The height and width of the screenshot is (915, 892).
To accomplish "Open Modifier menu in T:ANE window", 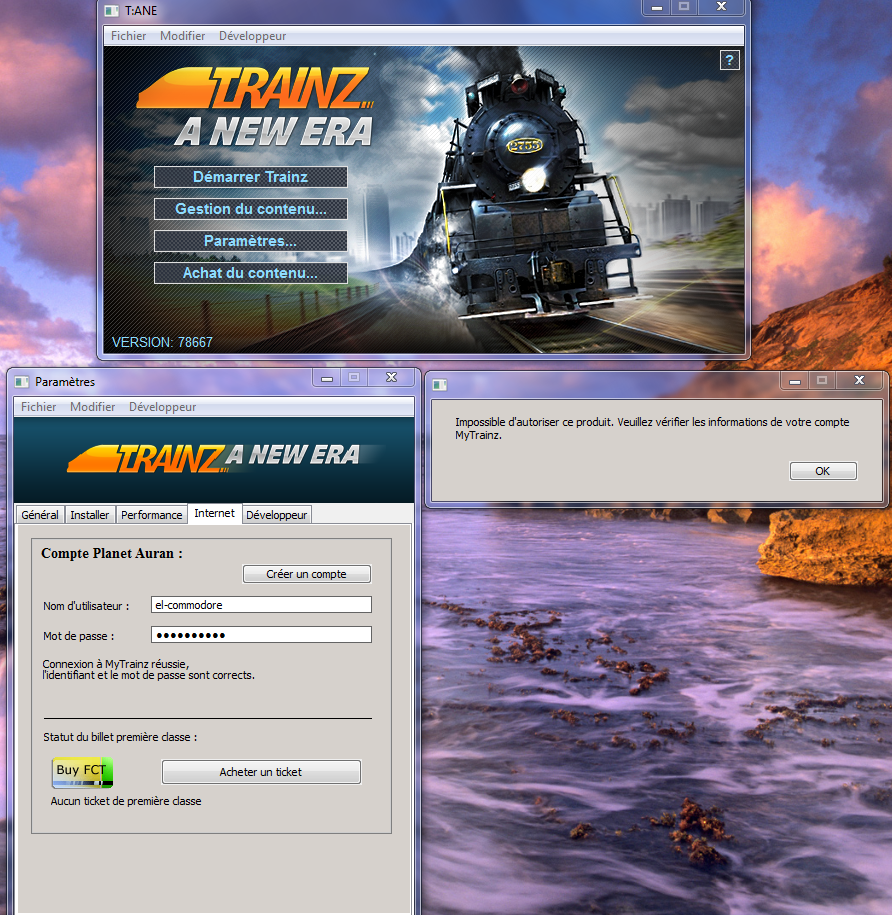I will coord(183,36).
